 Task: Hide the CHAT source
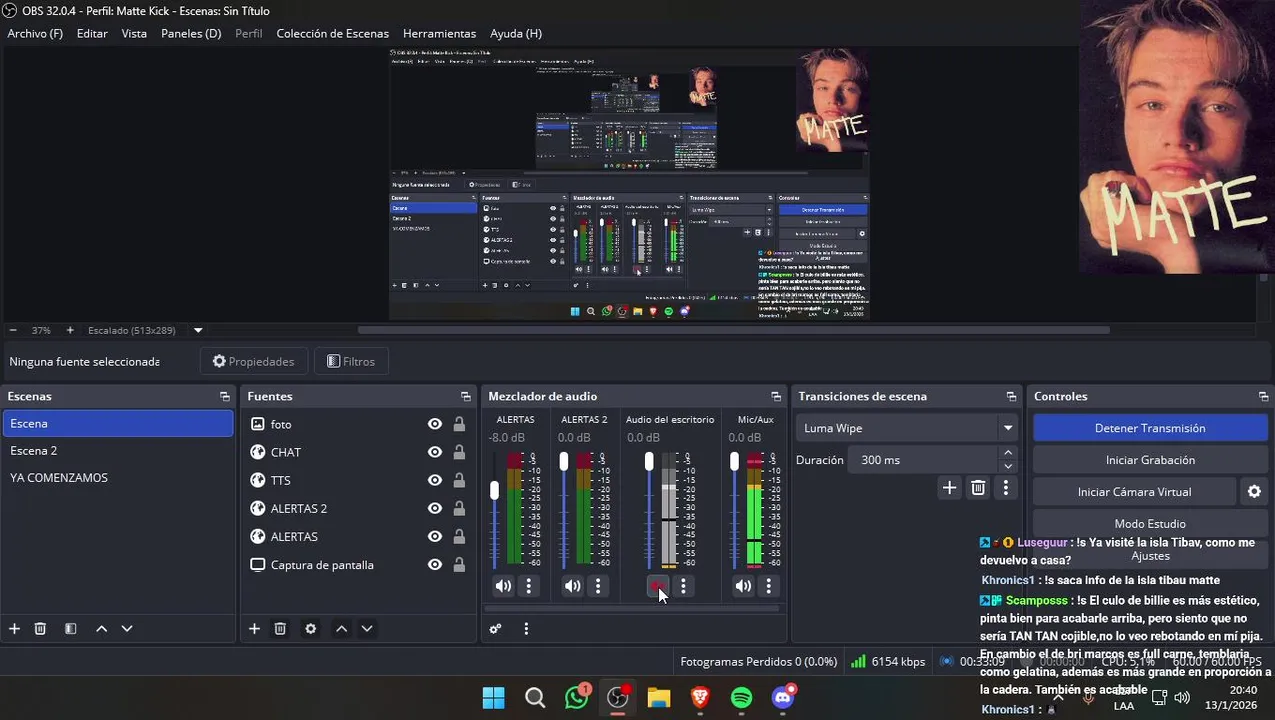(x=435, y=452)
